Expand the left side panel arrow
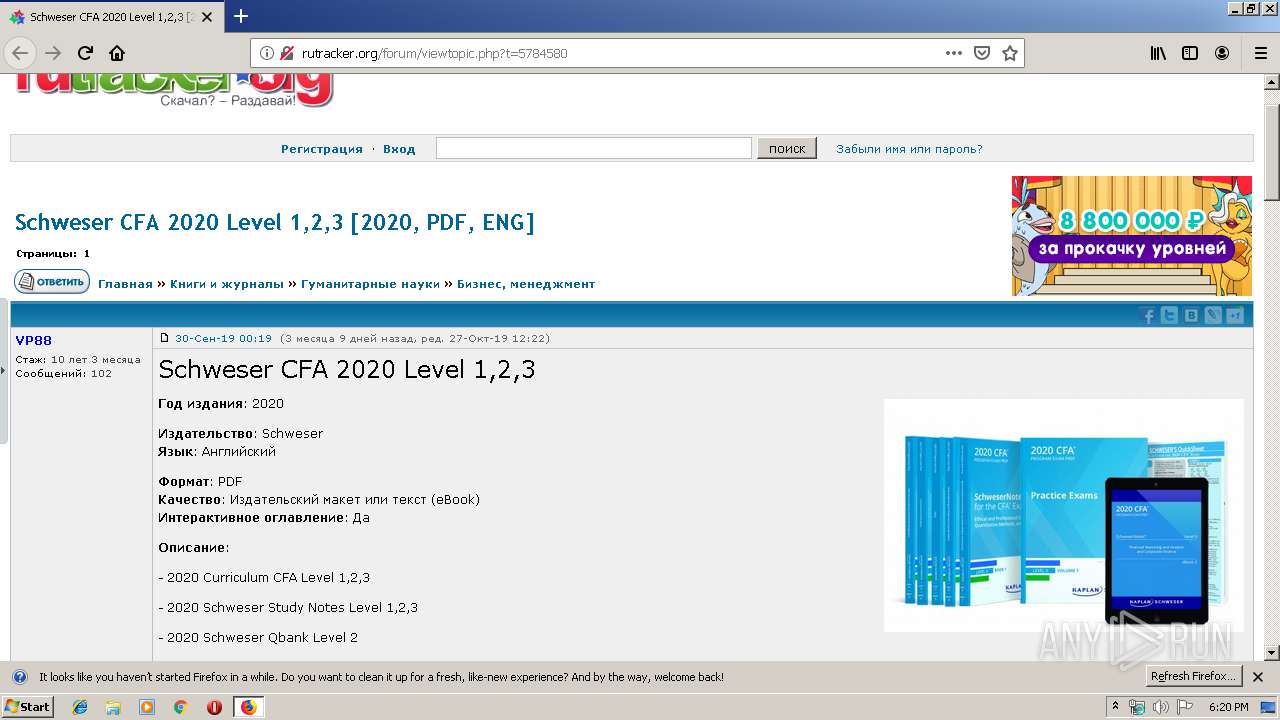Image resolution: width=1280 pixels, height=720 pixels. (x=4, y=370)
